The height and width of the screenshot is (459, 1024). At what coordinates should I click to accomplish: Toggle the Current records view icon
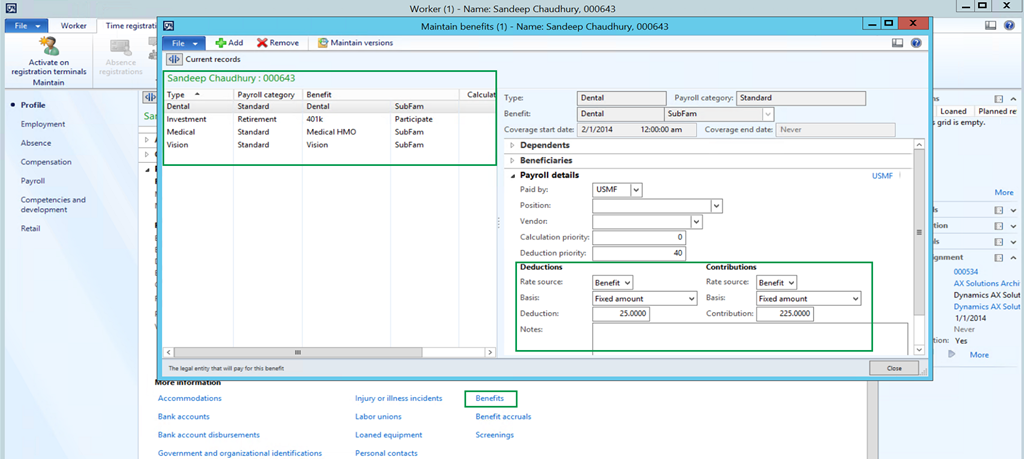pyautogui.click(x=172, y=60)
